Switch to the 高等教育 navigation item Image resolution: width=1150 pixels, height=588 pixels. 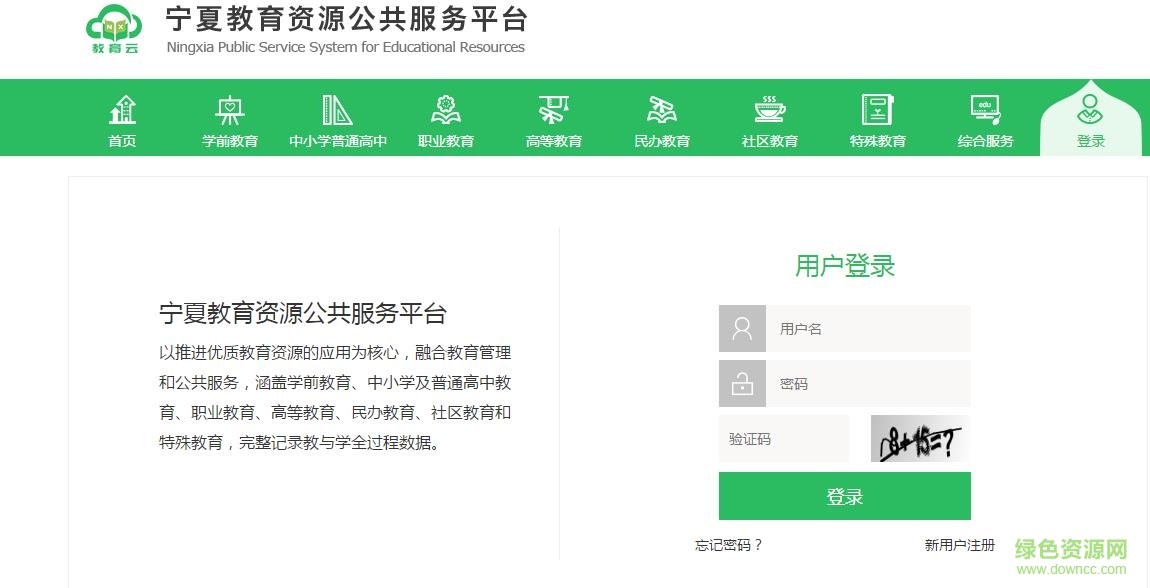pos(553,141)
